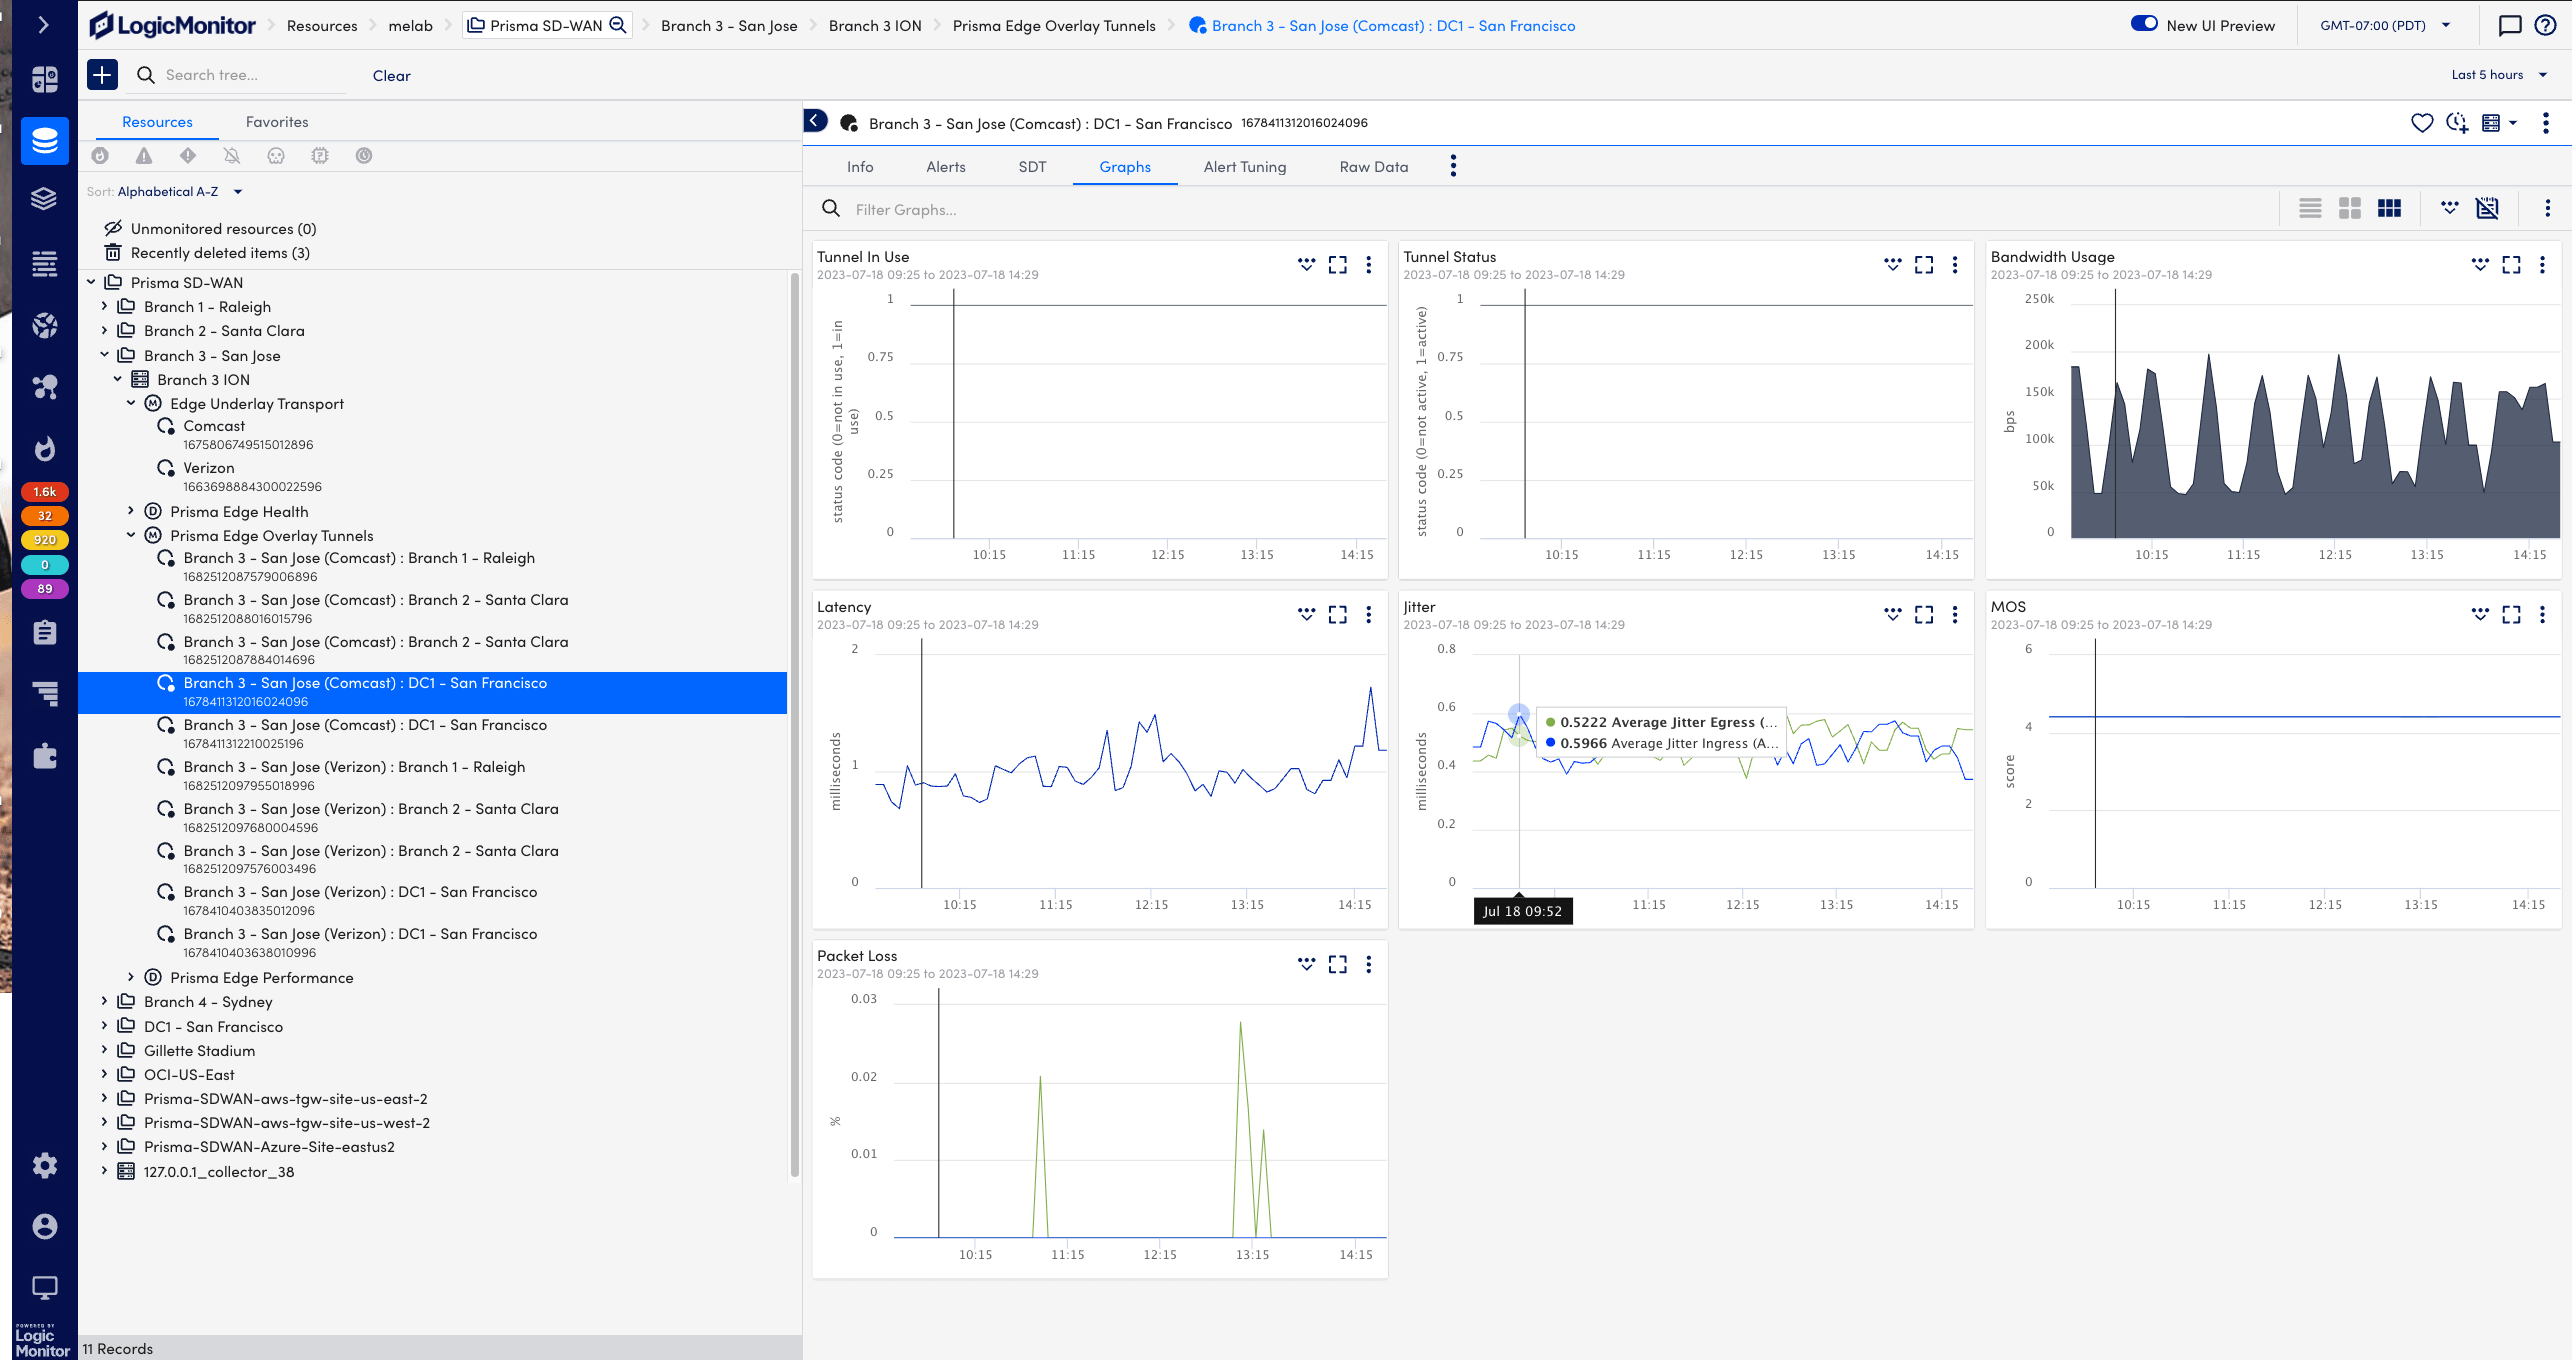Click the Clear button next to tree search
Image resolution: width=2572 pixels, height=1360 pixels.
(392, 76)
